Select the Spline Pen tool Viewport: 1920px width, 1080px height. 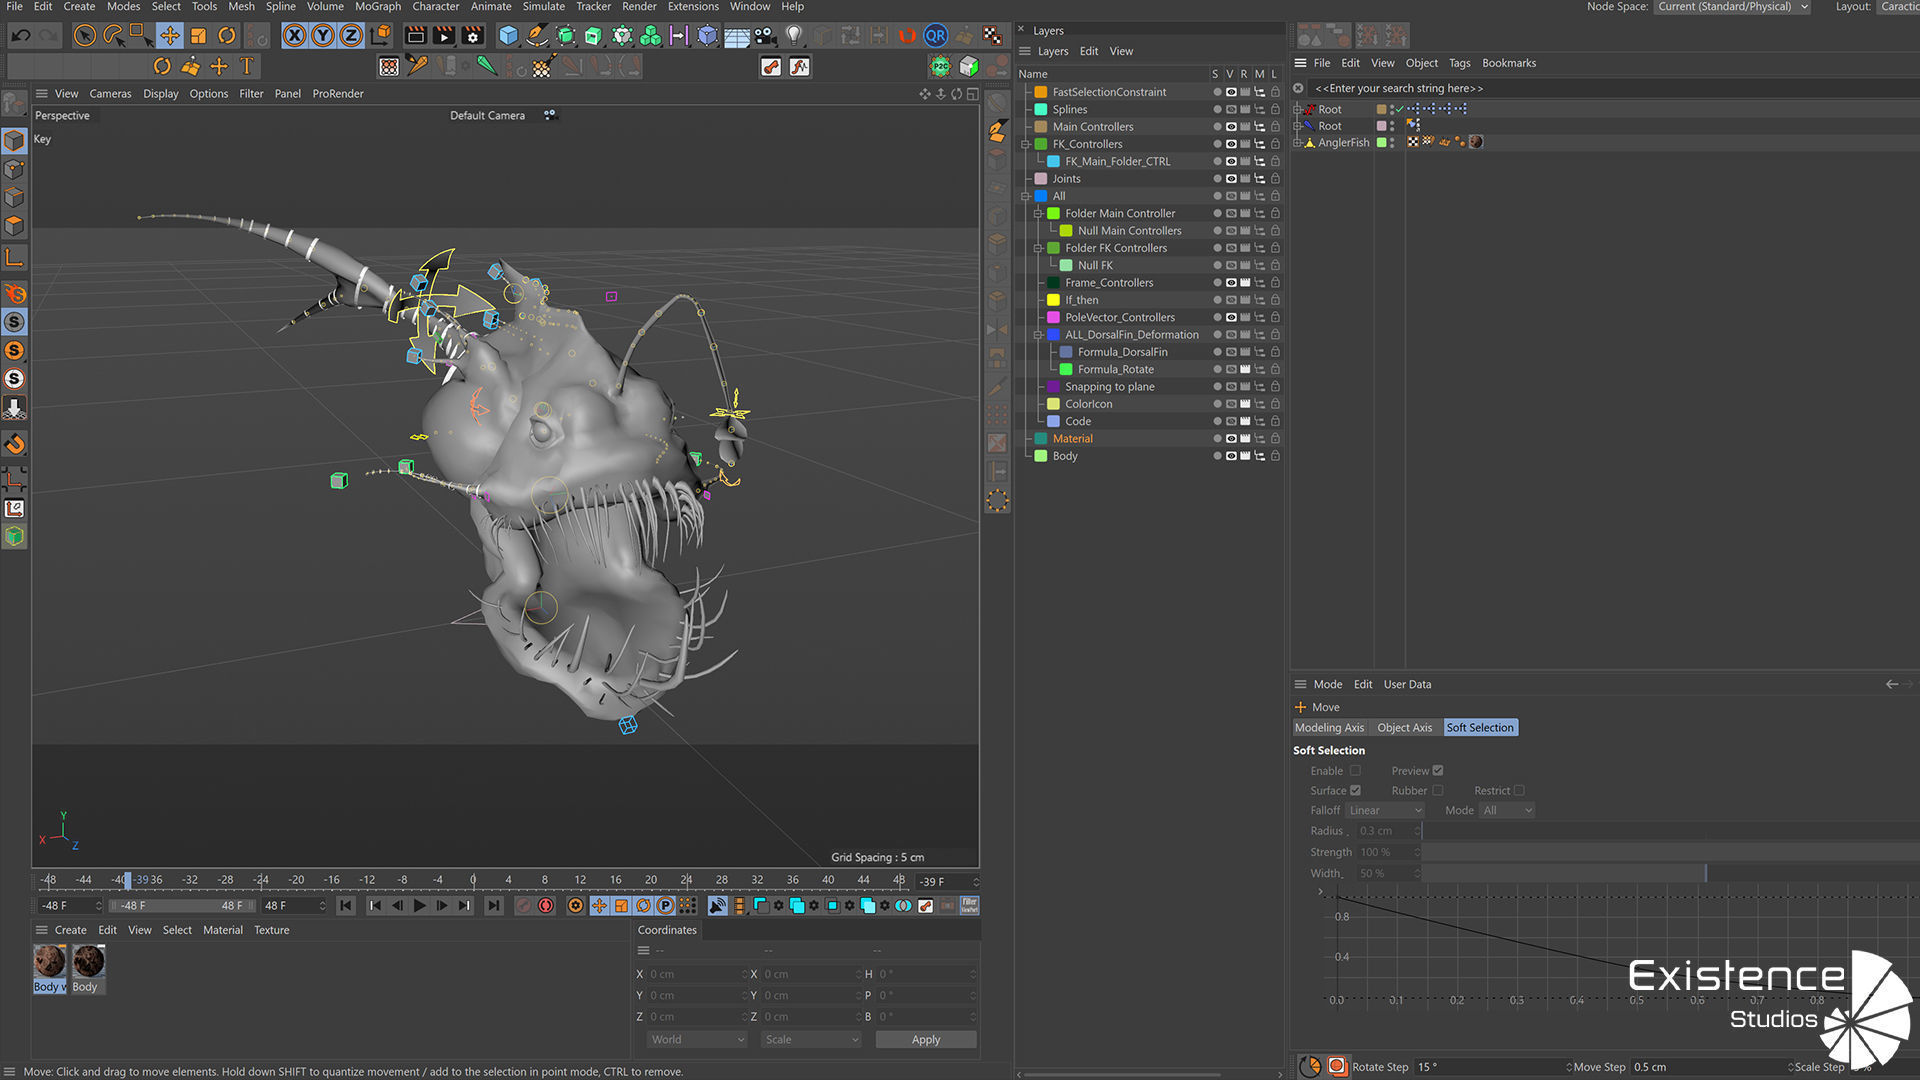[537, 37]
